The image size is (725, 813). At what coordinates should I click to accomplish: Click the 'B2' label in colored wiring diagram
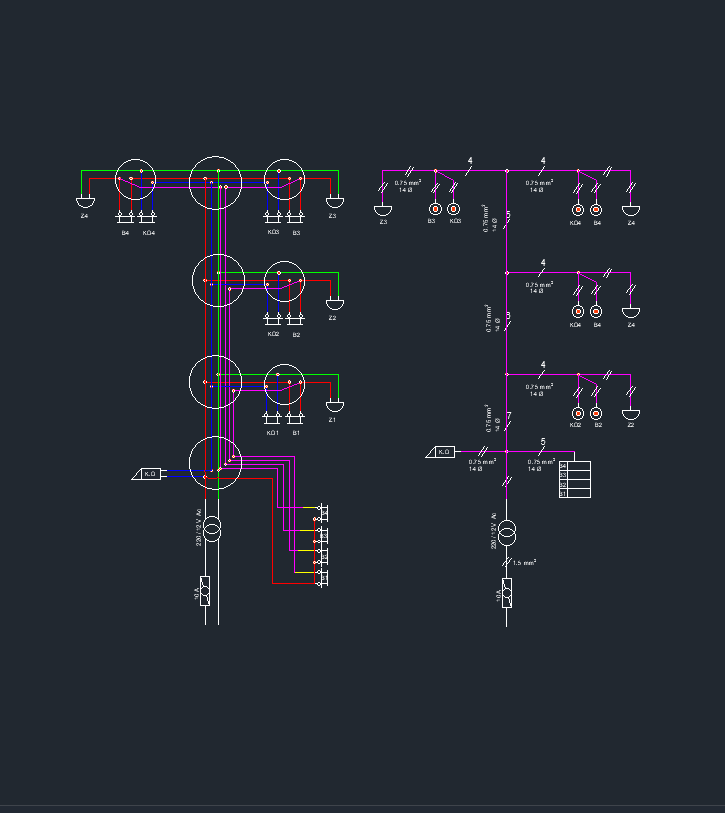pyautogui.click(x=296, y=335)
